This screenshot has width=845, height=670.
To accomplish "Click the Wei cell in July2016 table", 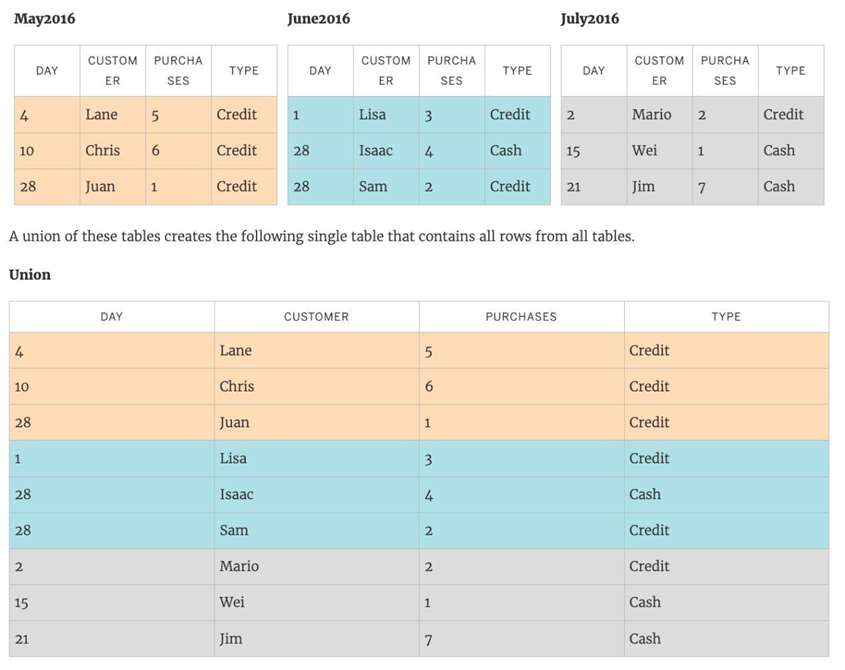I will click(644, 151).
